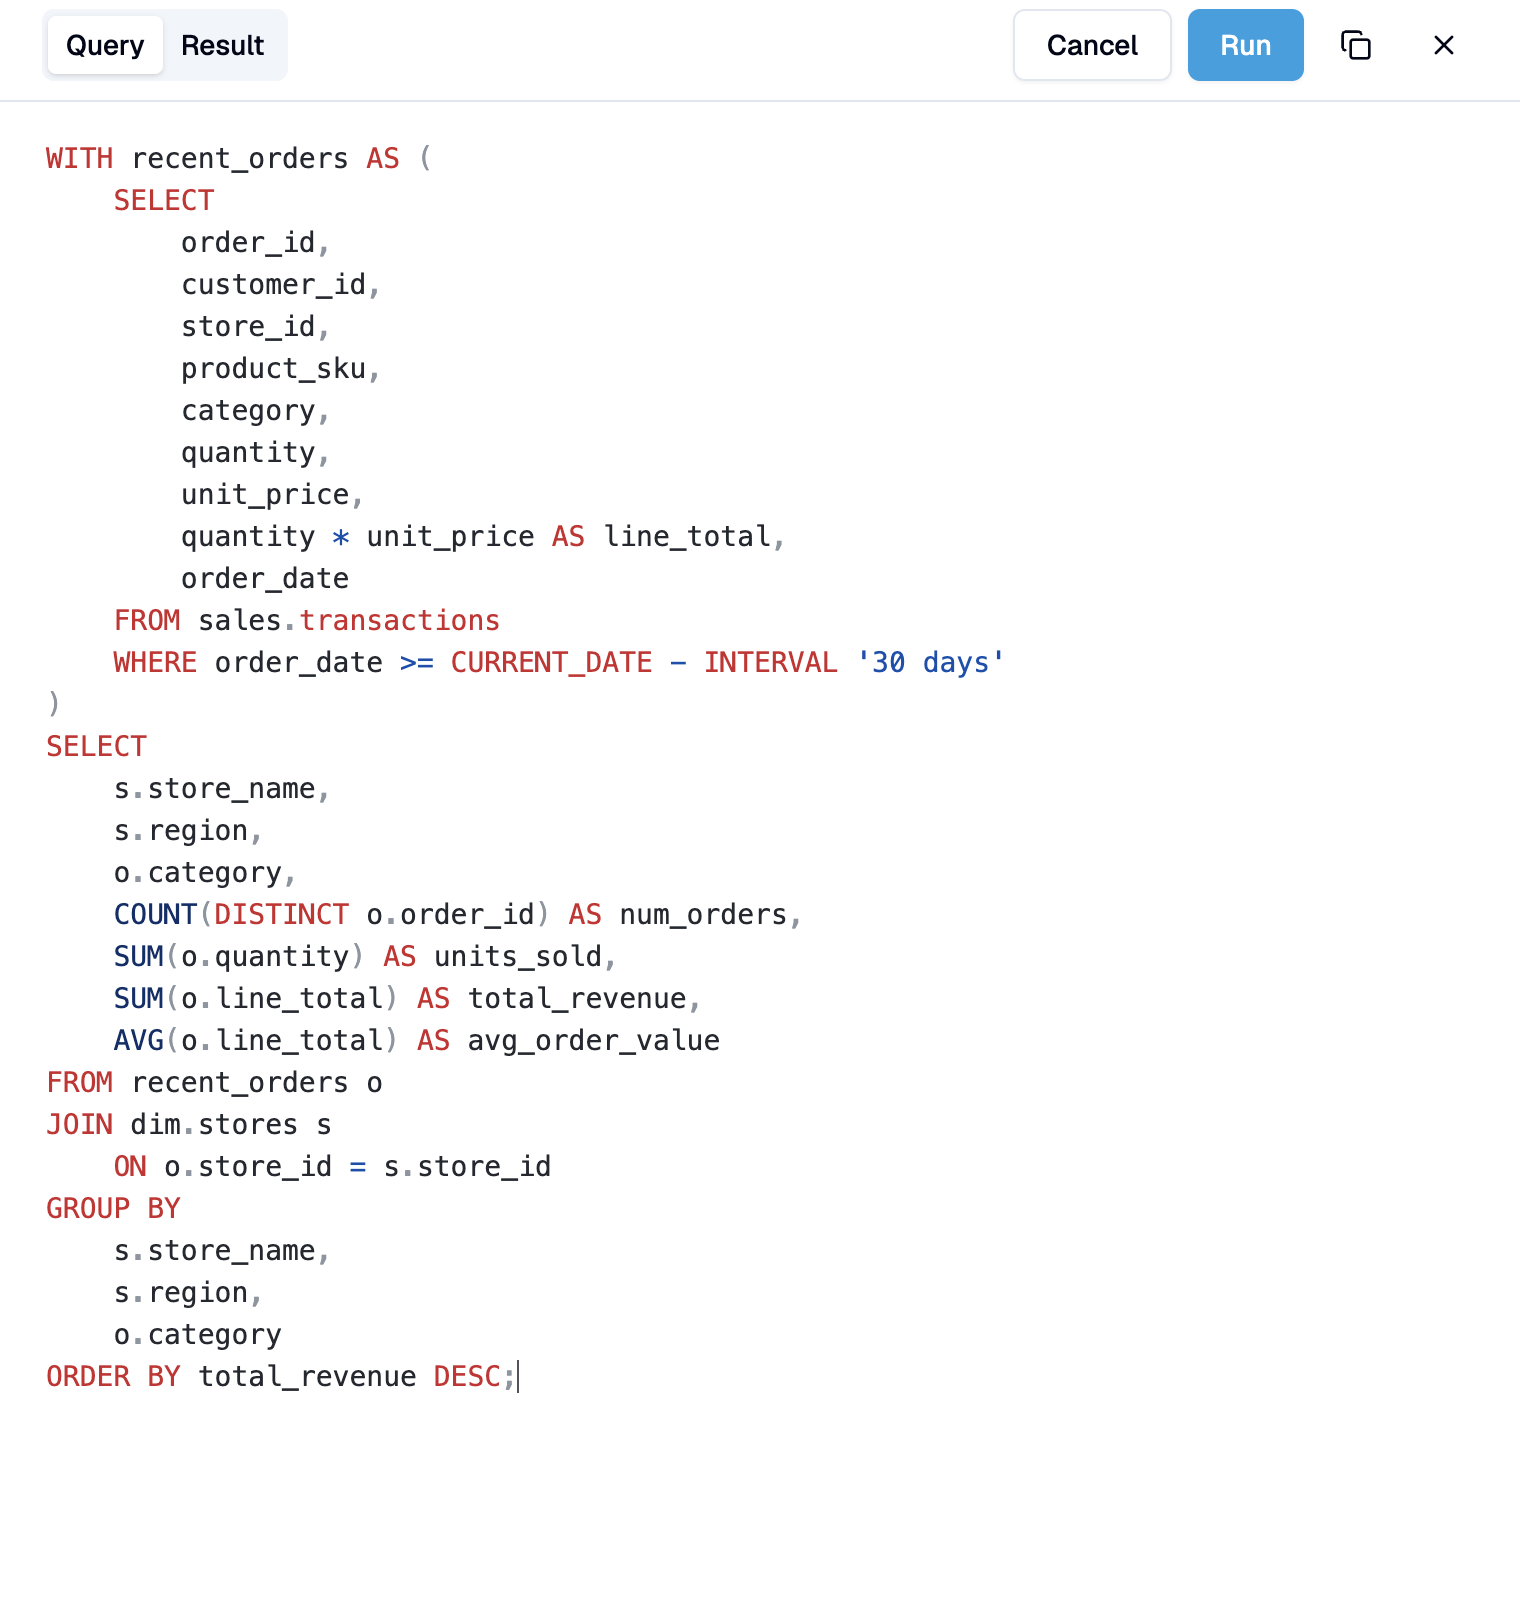Click the Cancel button

1092,45
